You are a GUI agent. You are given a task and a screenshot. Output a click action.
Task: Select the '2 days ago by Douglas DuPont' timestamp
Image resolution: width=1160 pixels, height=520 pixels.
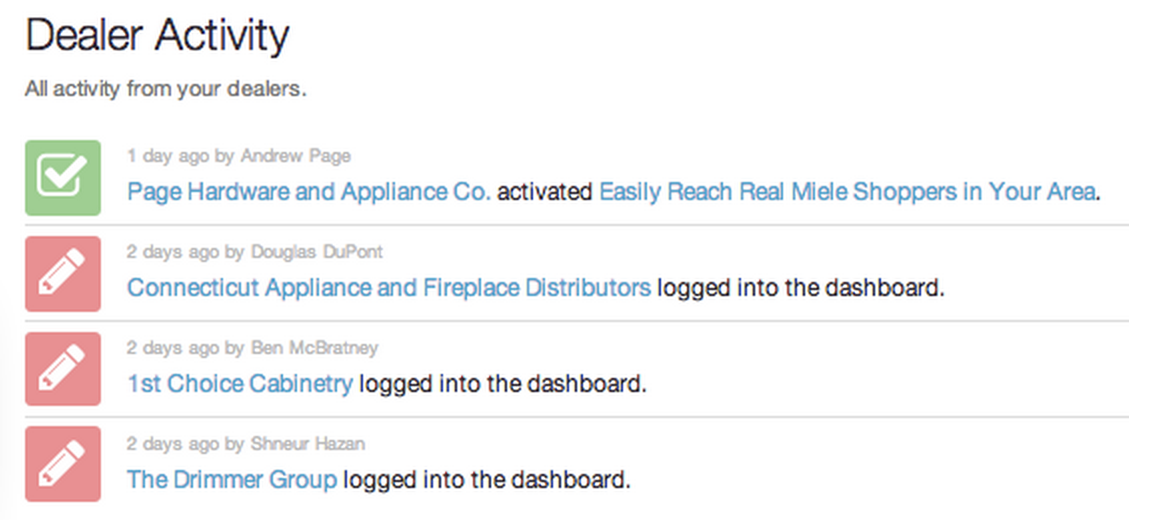254,252
